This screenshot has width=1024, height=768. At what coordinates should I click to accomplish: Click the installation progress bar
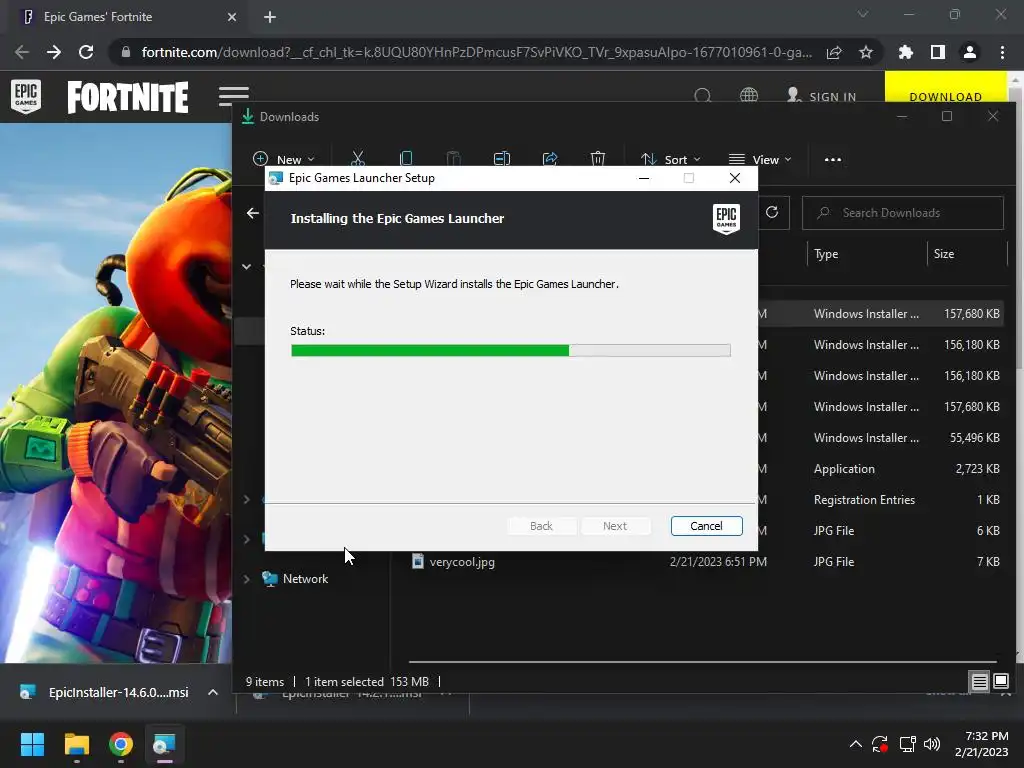511,351
